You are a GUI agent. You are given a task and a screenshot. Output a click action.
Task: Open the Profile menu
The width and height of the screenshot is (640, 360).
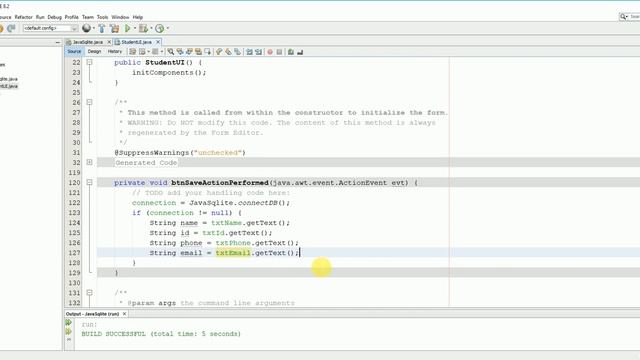tap(71, 17)
